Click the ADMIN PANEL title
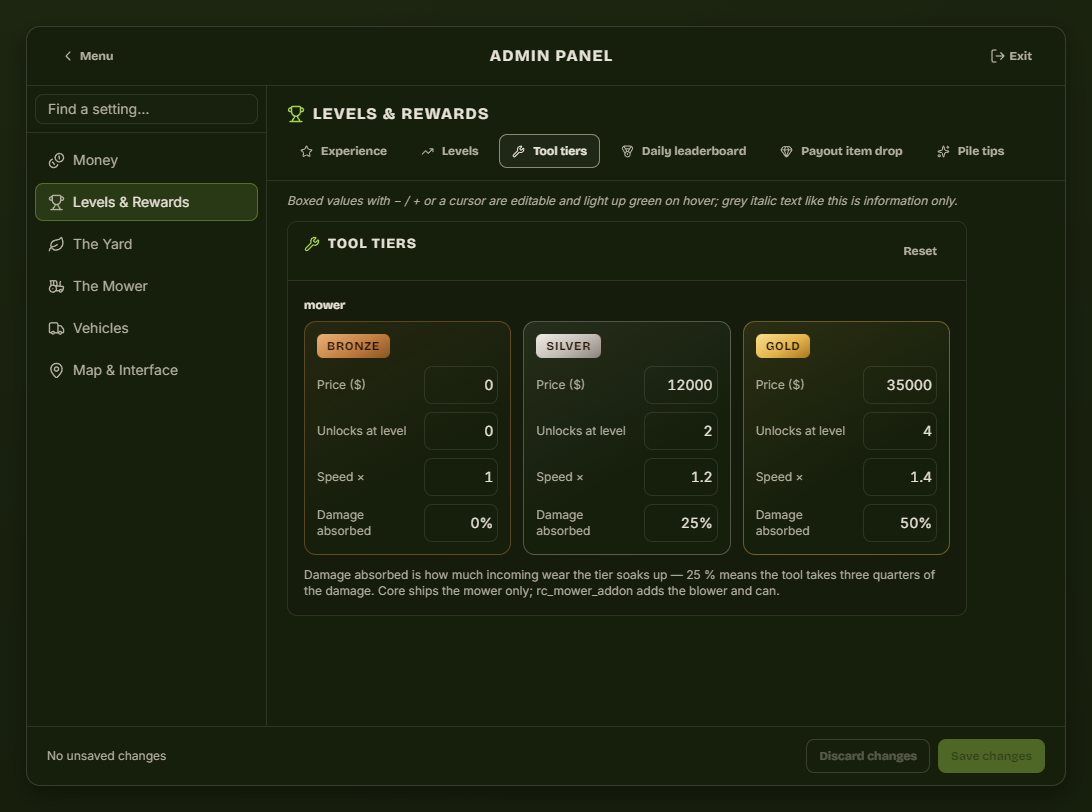Image resolution: width=1092 pixels, height=812 pixels. click(x=551, y=56)
